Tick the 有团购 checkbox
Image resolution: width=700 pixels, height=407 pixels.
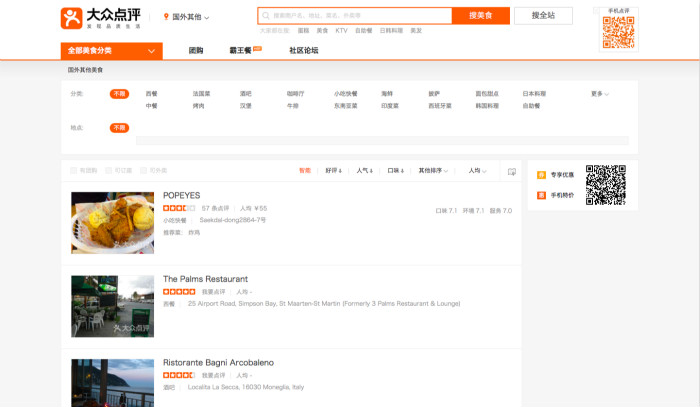pyautogui.click(x=72, y=171)
